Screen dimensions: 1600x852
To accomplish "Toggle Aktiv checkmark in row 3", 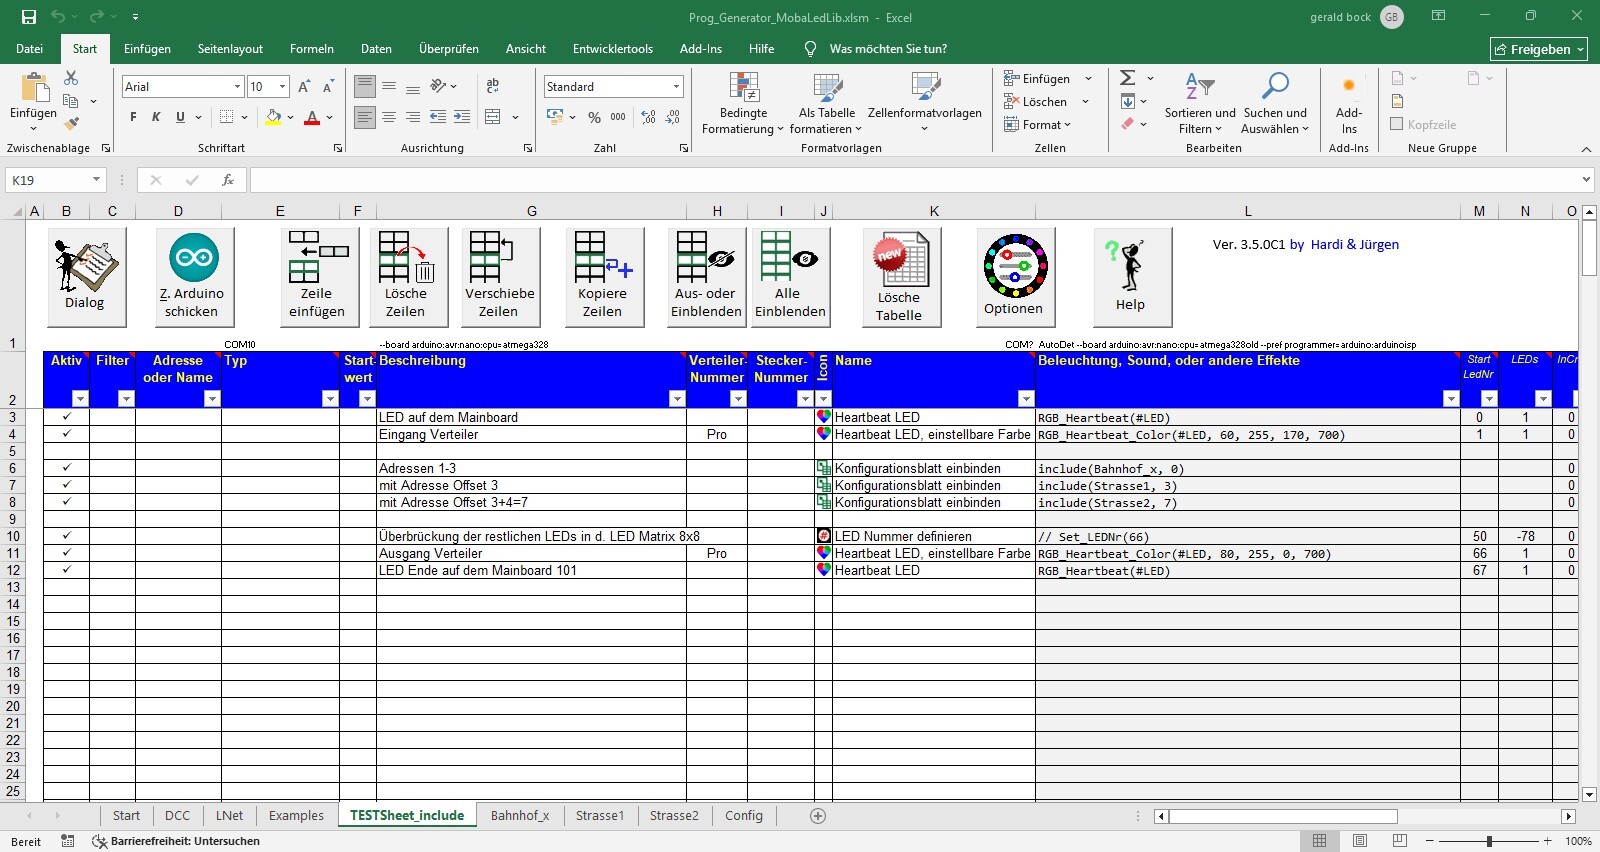I will [67, 417].
